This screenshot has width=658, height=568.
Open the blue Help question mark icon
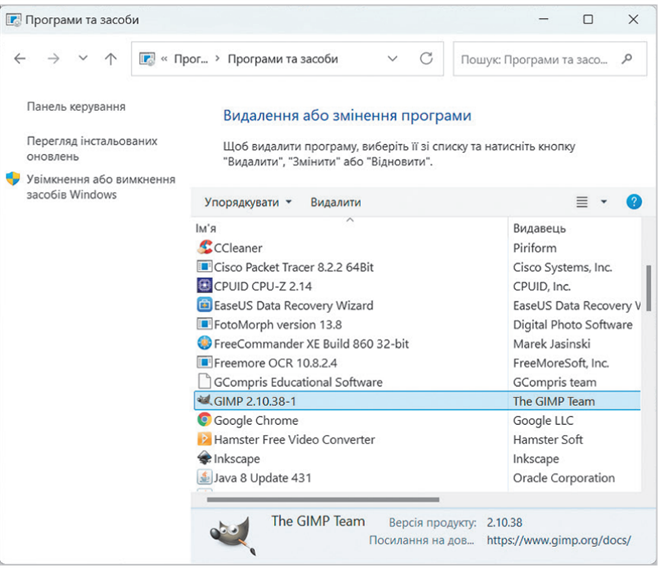click(x=634, y=202)
